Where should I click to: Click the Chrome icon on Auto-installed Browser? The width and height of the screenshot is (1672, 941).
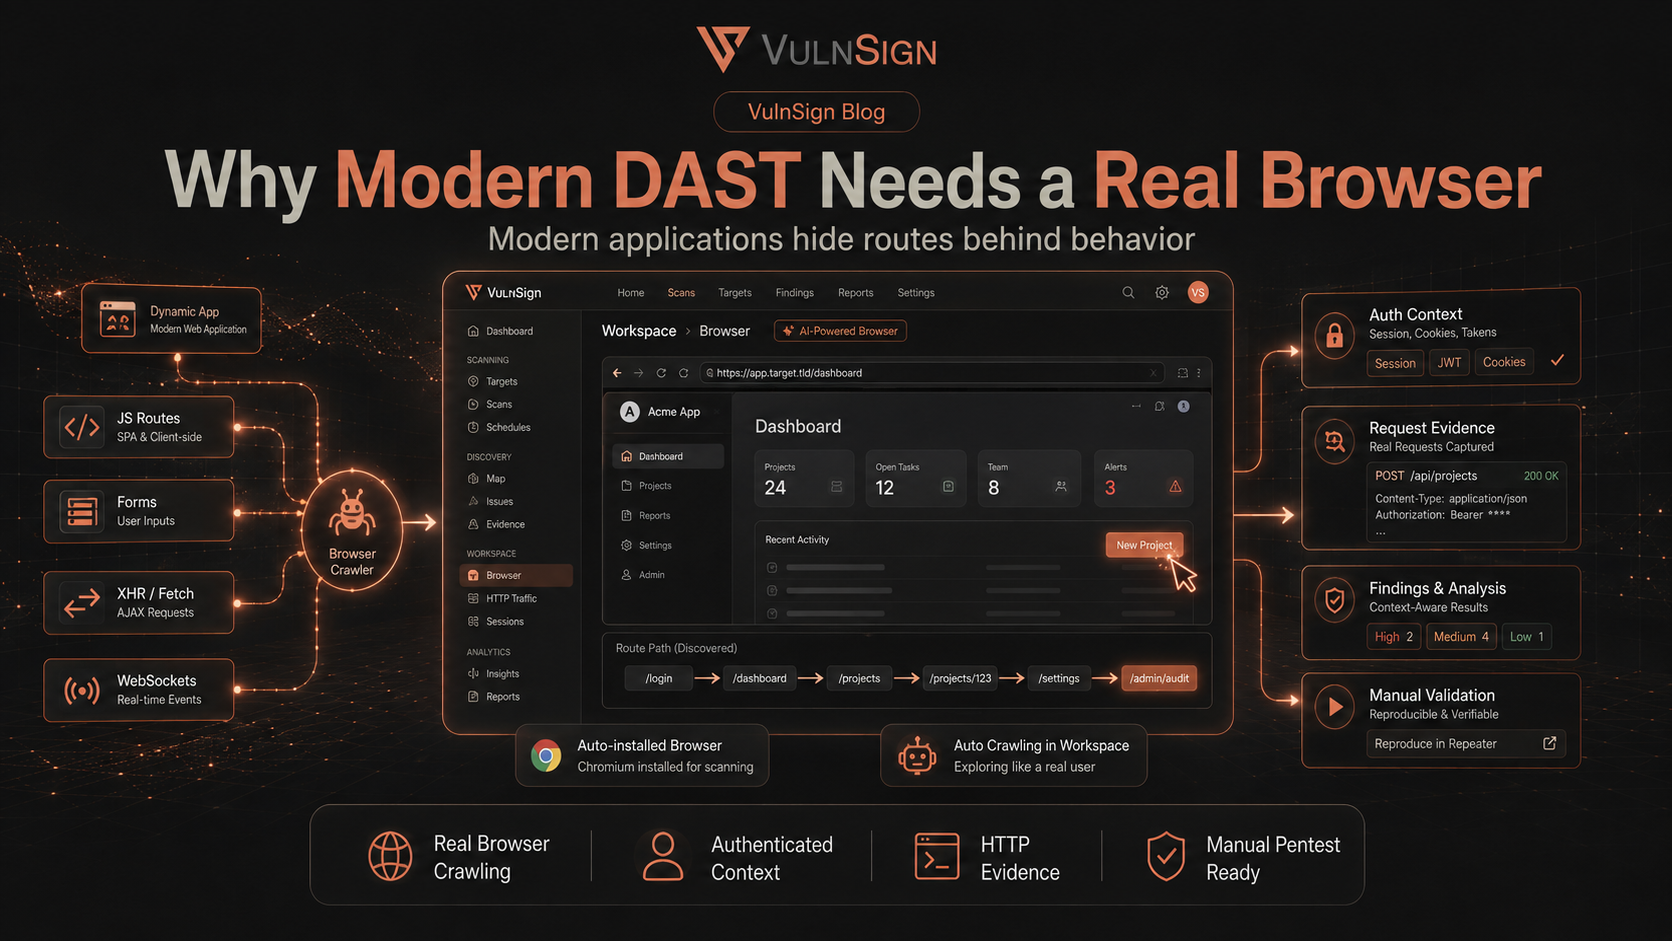coord(546,755)
